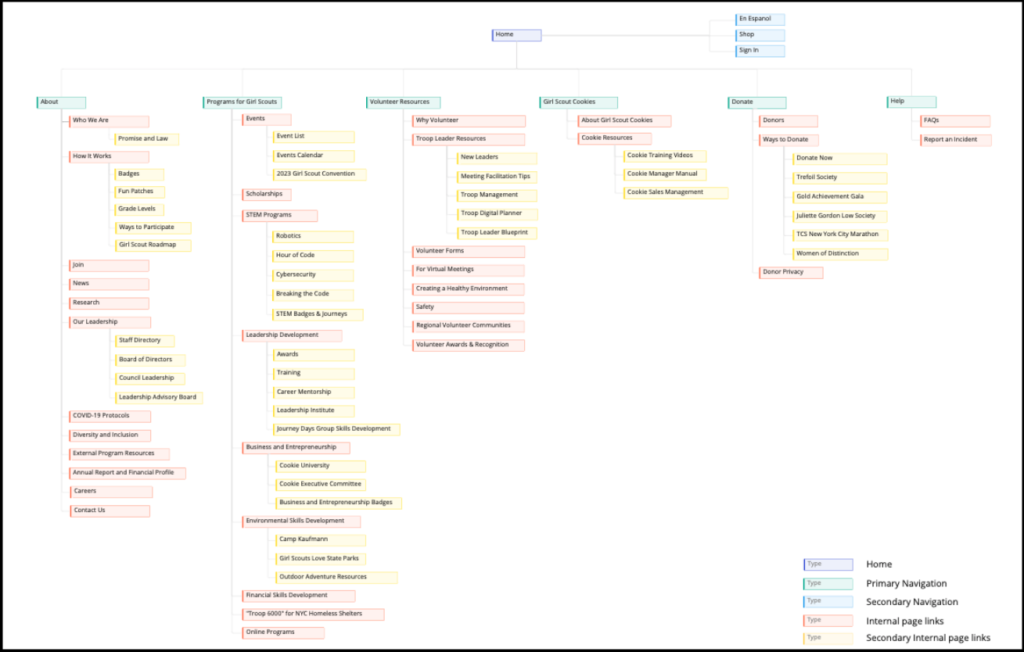Viewport: 1024px width, 652px height.
Task: Click the En Espanol node
Action: click(x=760, y=20)
